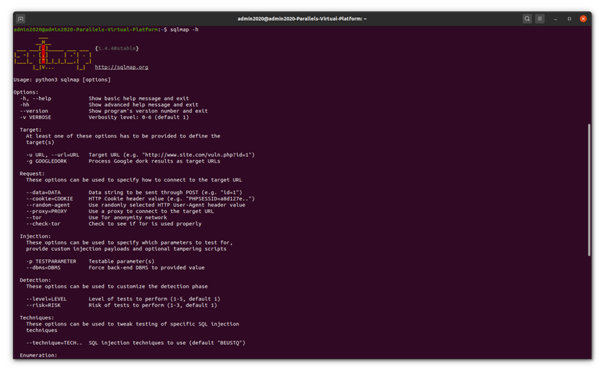
Task: Click the terminal vertical scrollbar thumb
Action: [589, 190]
